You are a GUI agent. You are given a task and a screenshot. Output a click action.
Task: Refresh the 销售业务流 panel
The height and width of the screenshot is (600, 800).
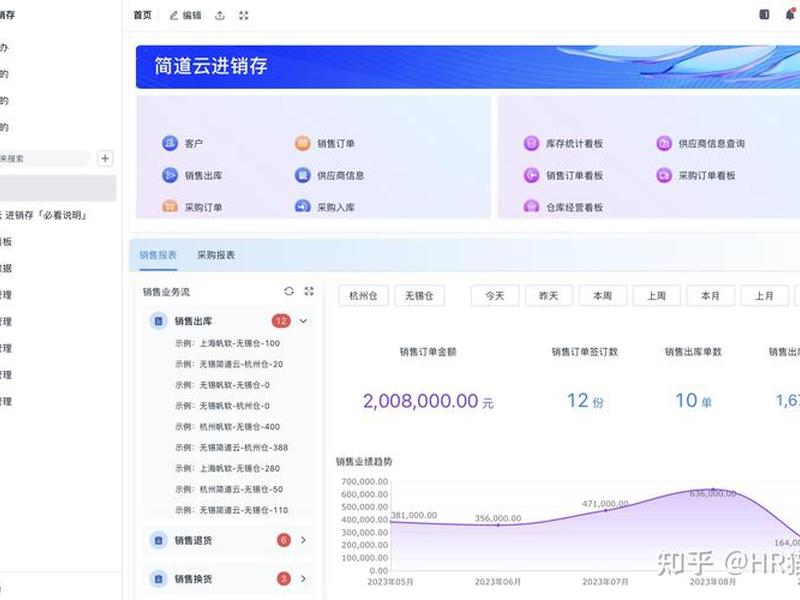click(x=289, y=291)
